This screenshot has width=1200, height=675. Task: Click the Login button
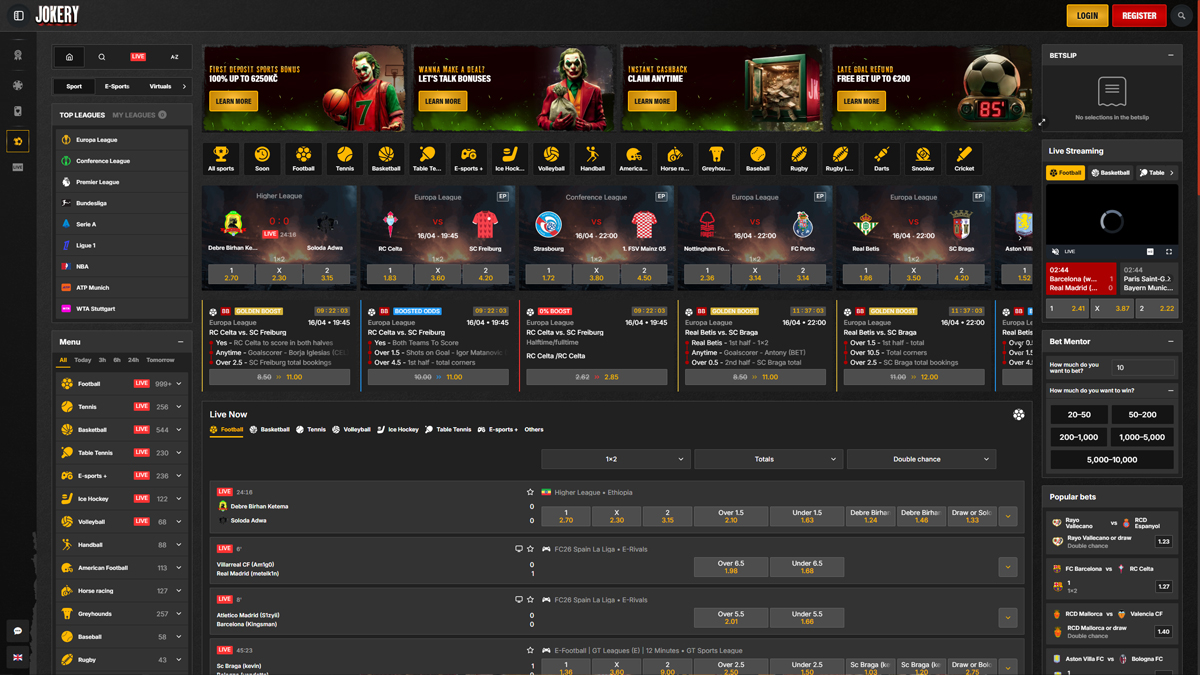coord(1087,16)
